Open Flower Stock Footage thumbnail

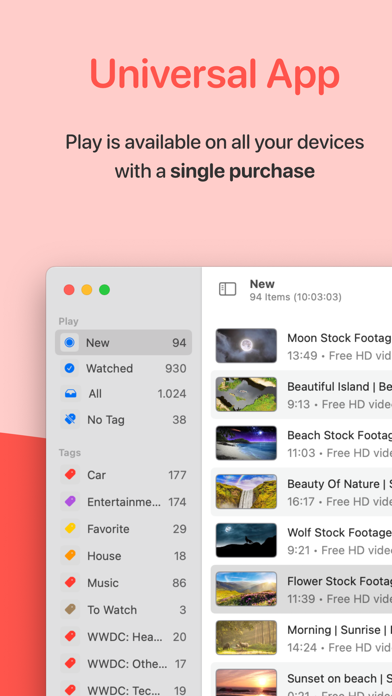[x=246, y=589]
